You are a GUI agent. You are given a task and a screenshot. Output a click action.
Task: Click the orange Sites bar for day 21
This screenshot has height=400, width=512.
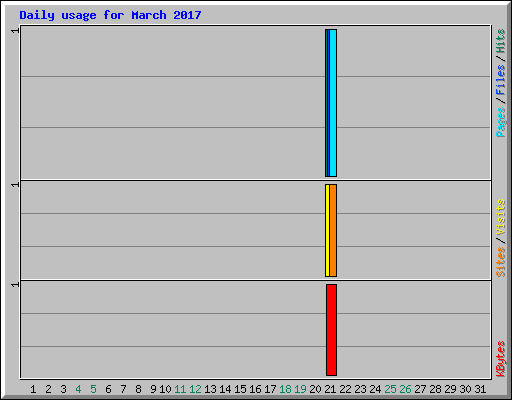click(333, 230)
